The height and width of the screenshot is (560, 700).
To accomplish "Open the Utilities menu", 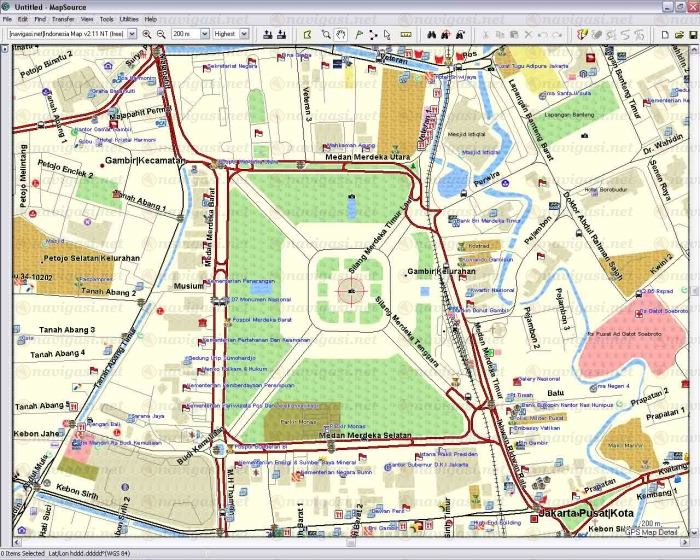I will tap(129, 19).
